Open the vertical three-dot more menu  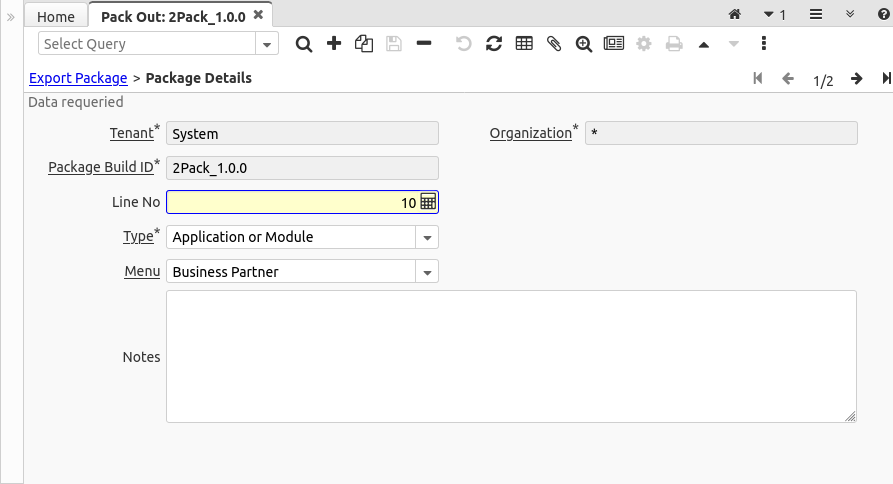(764, 44)
